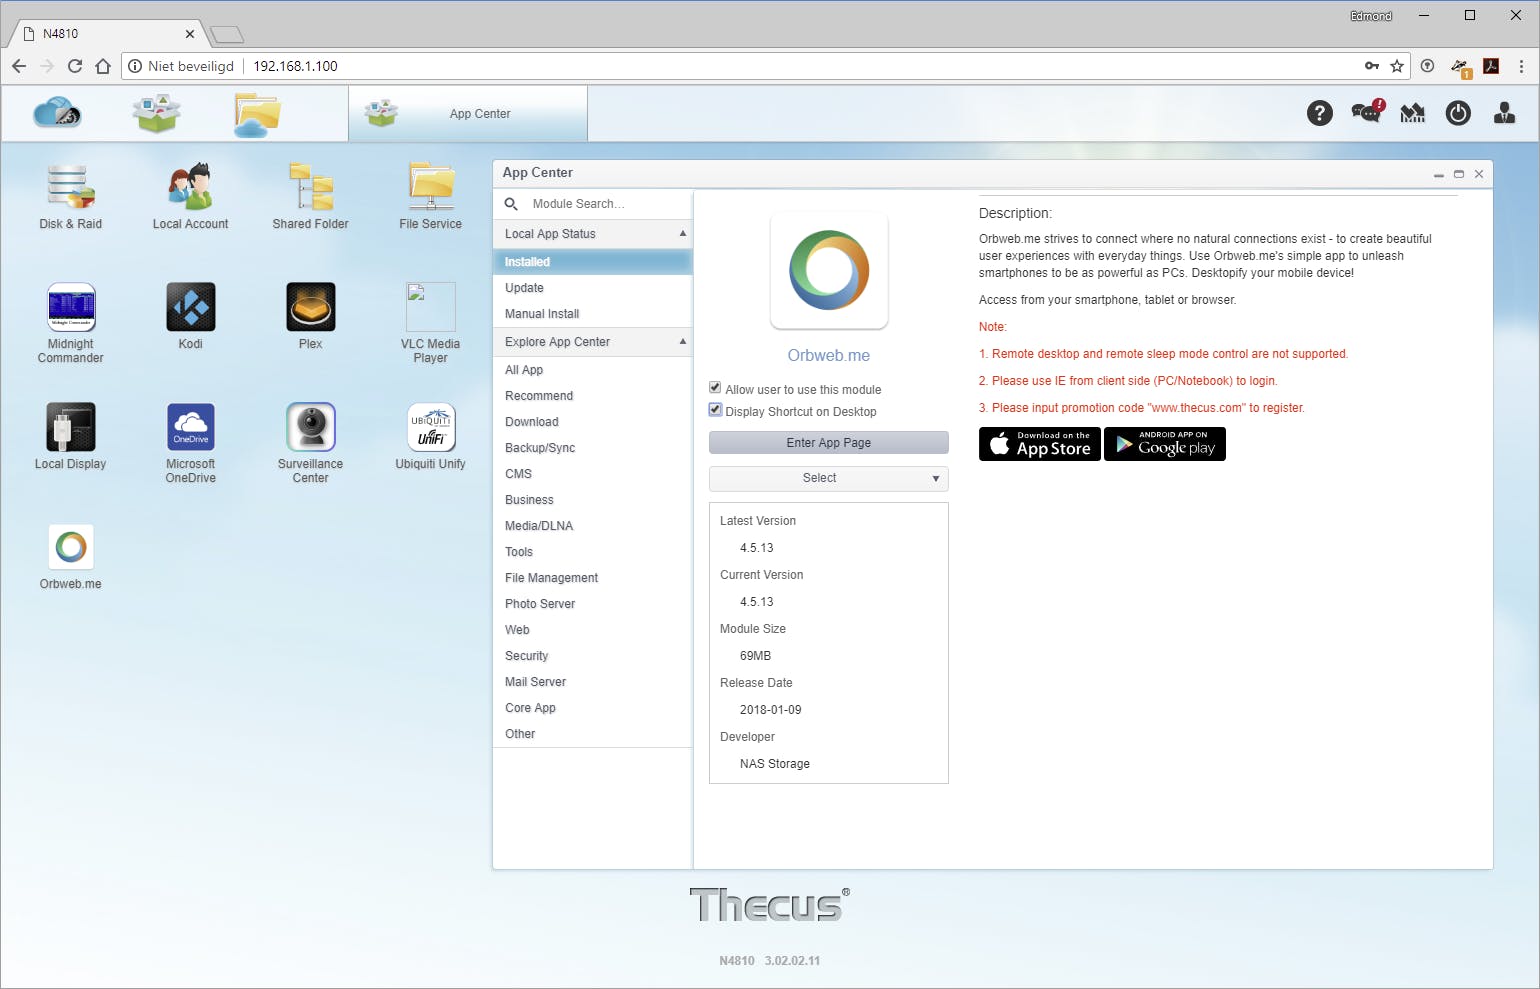
Task: Open the Select dropdown
Action: (x=828, y=478)
